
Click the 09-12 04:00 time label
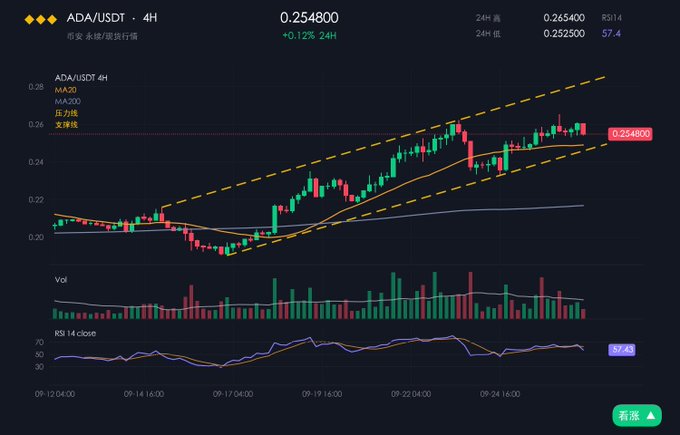click(55, 394)
